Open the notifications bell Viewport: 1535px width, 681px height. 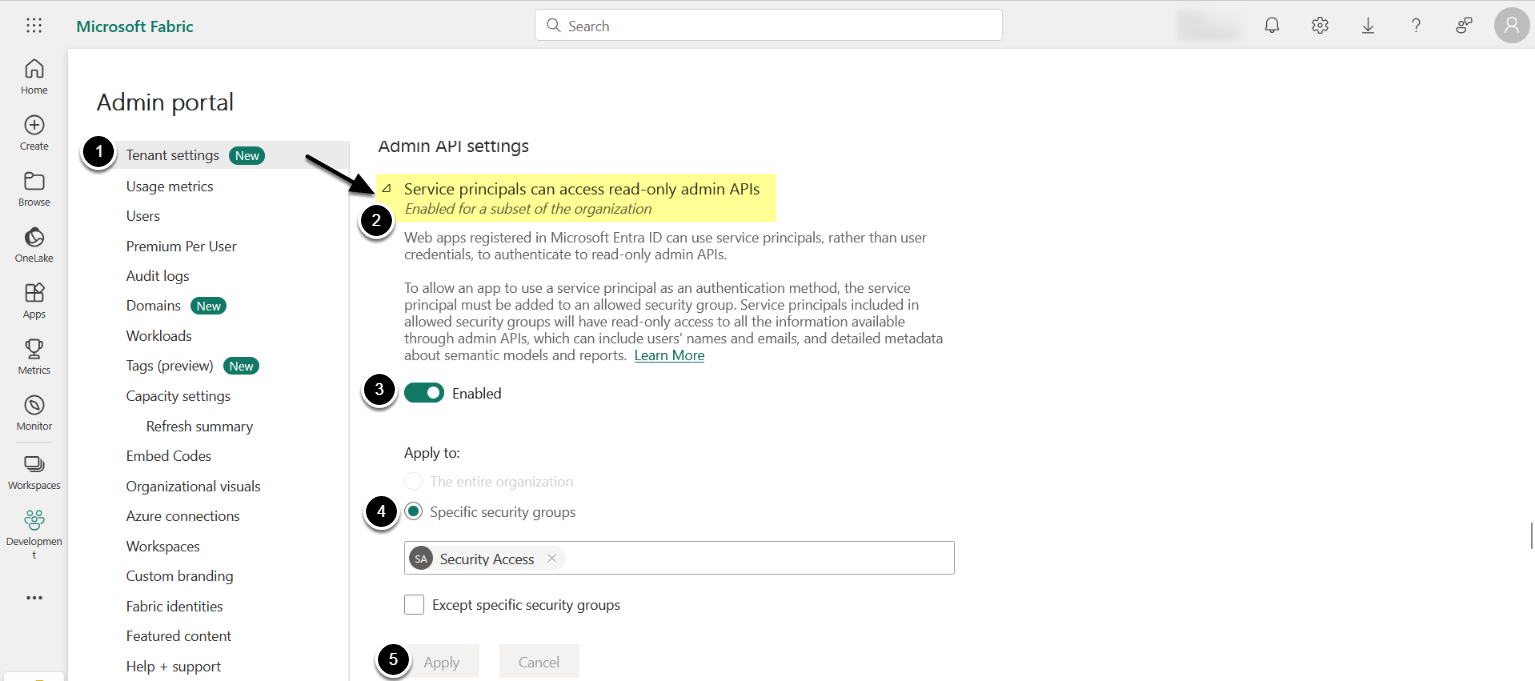pyautogui.click(x=1272, y=26)
